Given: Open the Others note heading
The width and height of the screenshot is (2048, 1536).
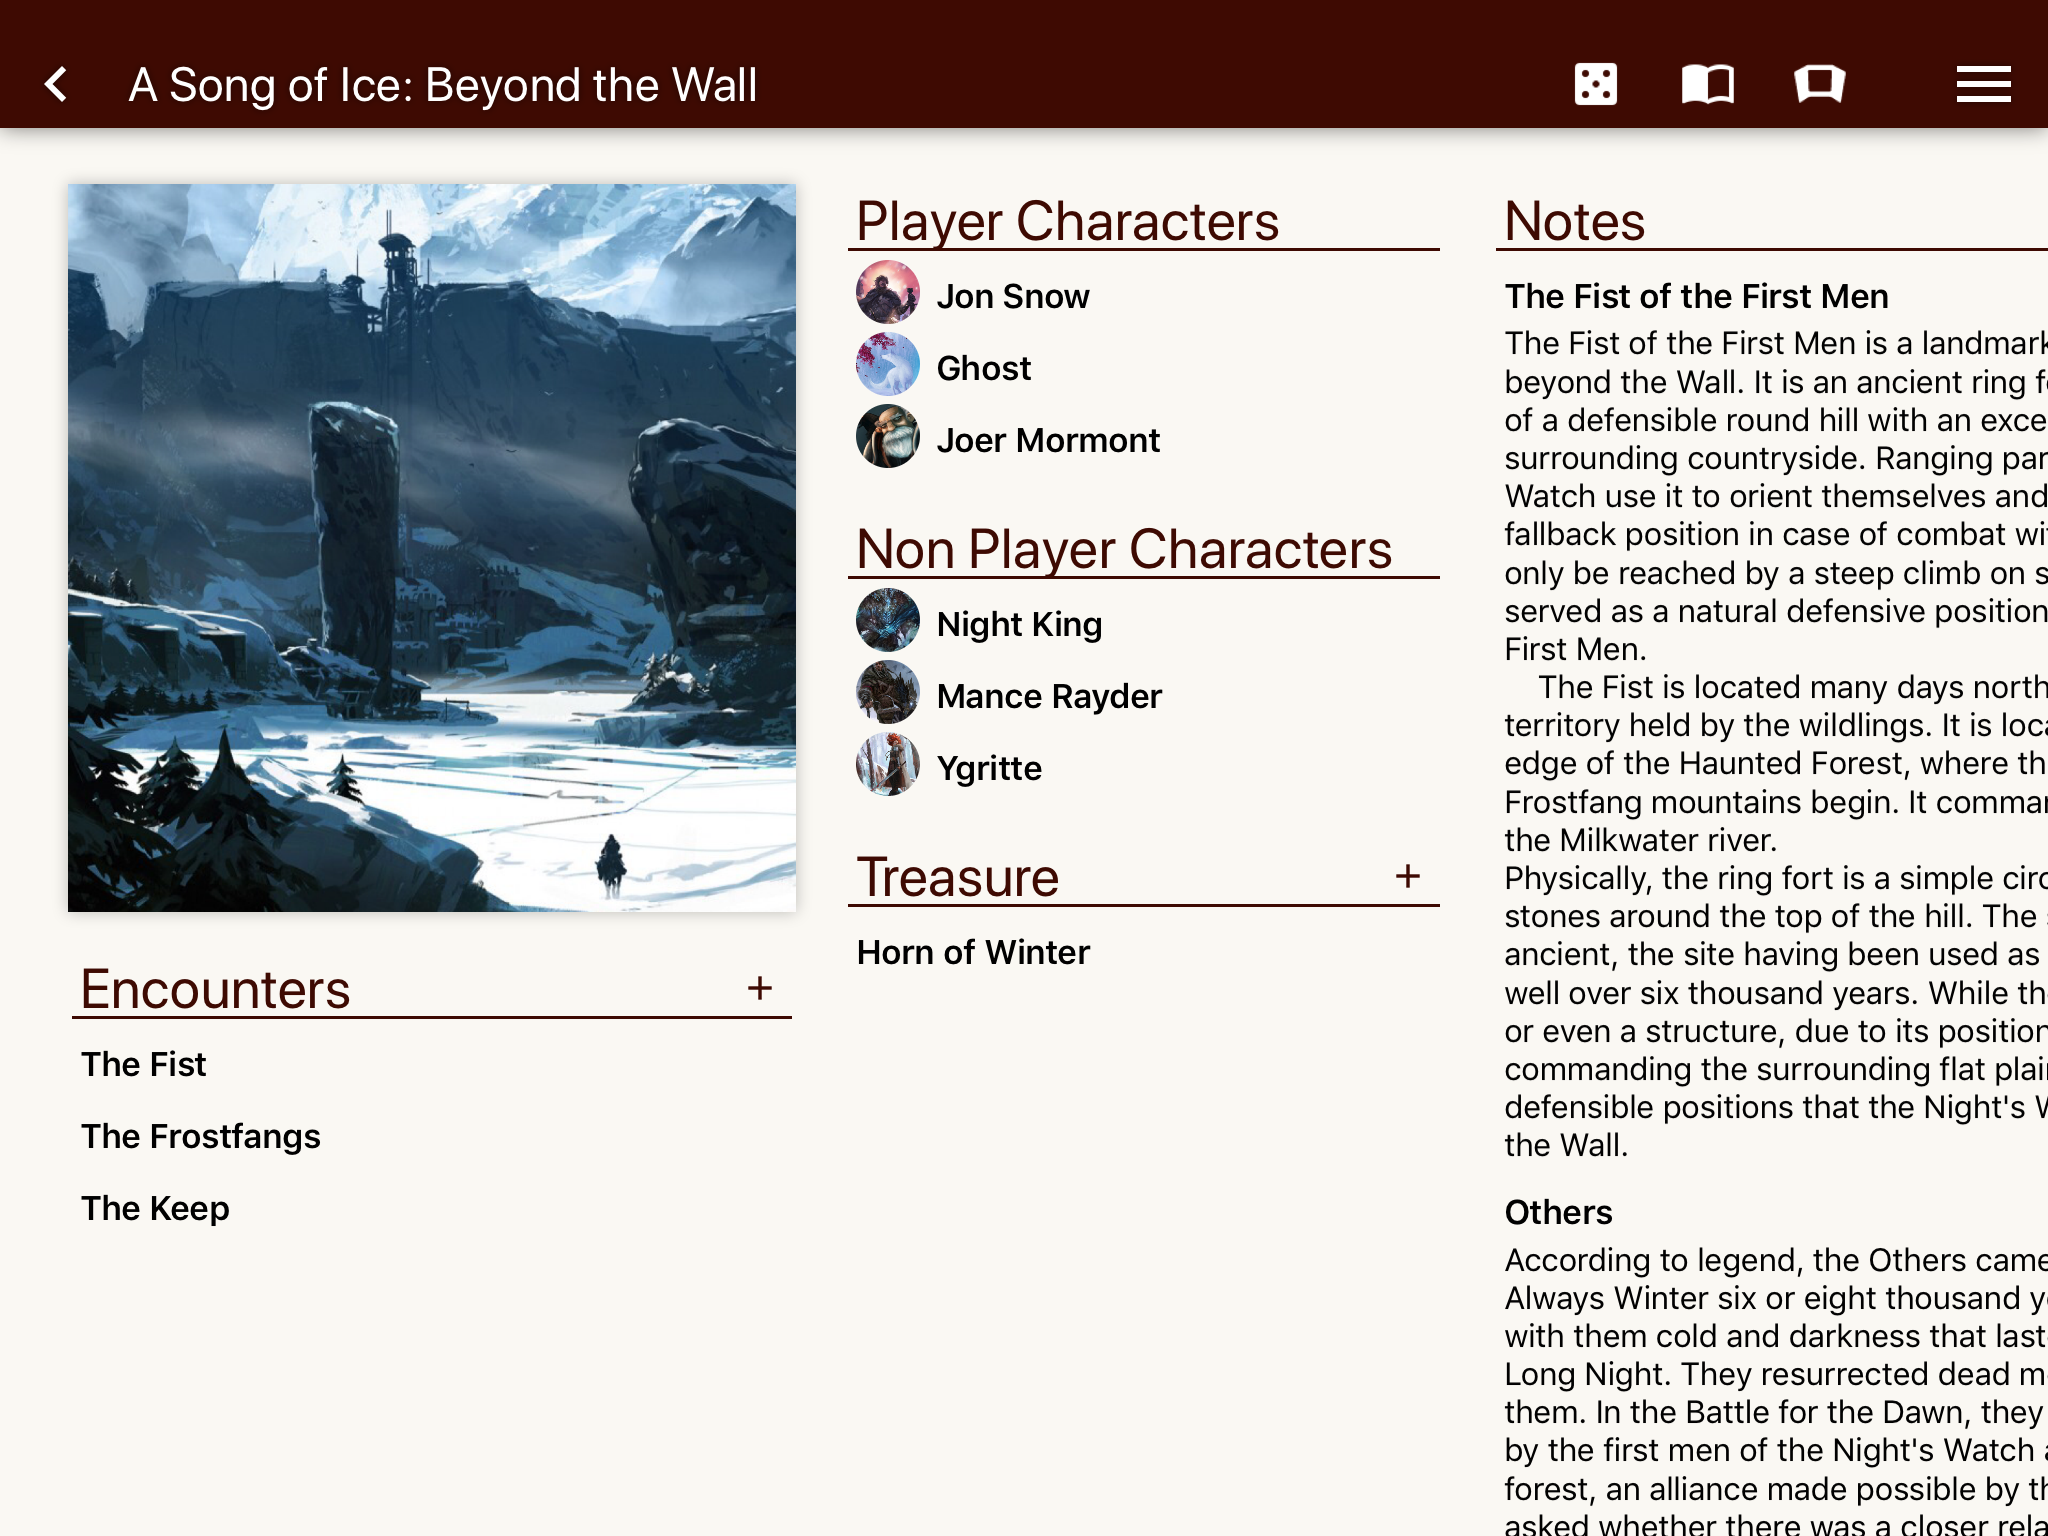Looking at the screenshot, I should pyautogui.click(x=1558, y=1212).
